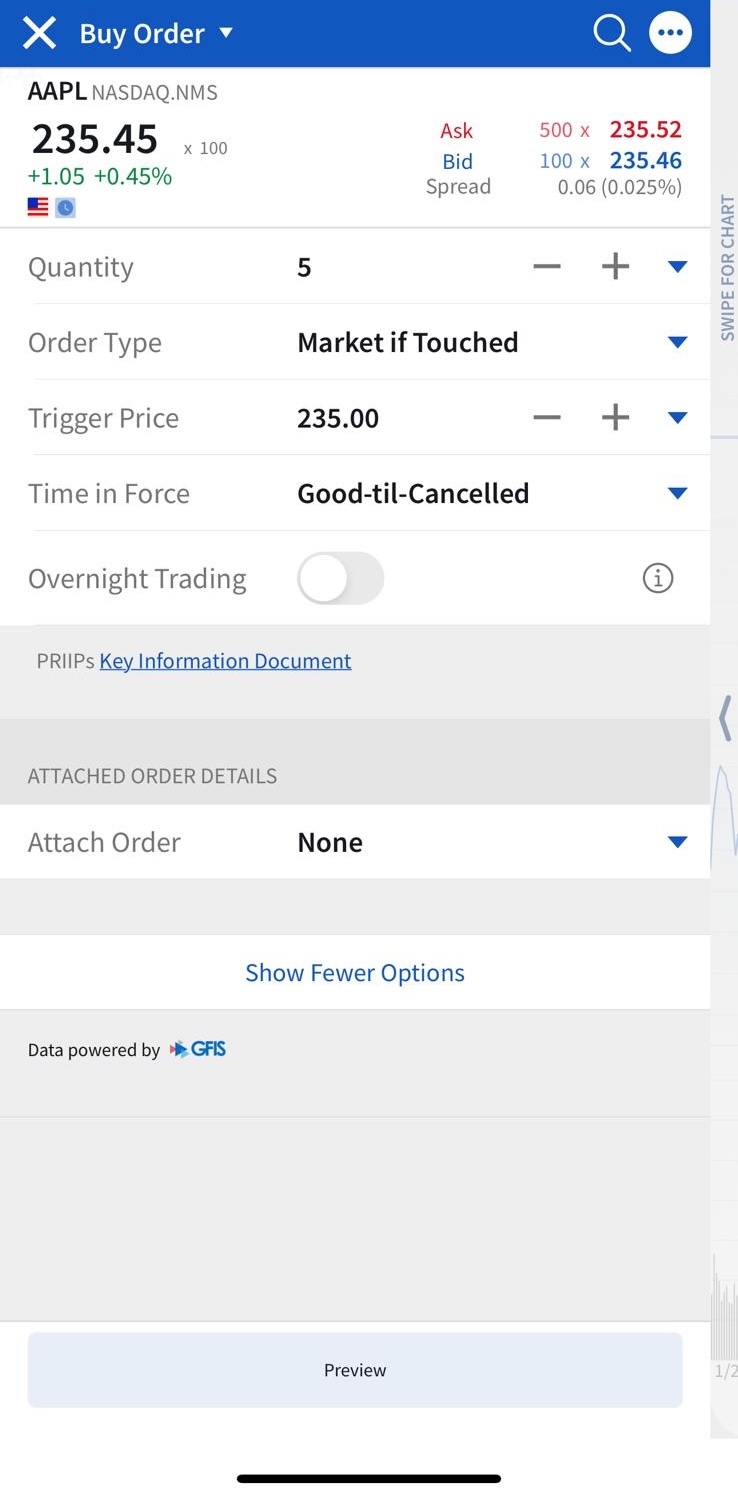Lower Trigger Price with minus icon
Viewport: 738px width, 1497px height.
[547, 418]
